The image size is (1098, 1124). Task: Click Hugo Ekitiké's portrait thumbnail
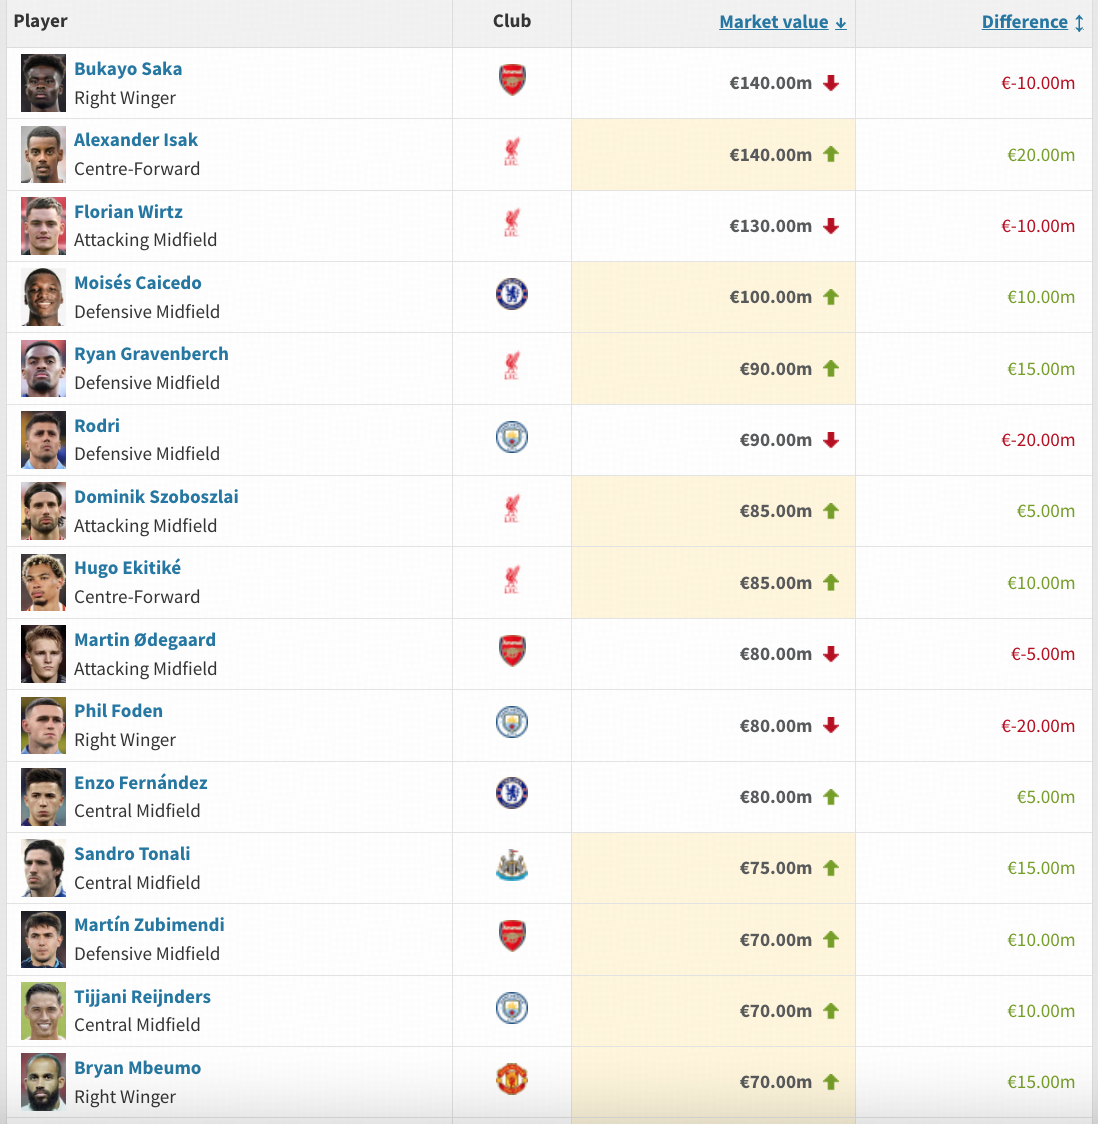coord(43,582)
